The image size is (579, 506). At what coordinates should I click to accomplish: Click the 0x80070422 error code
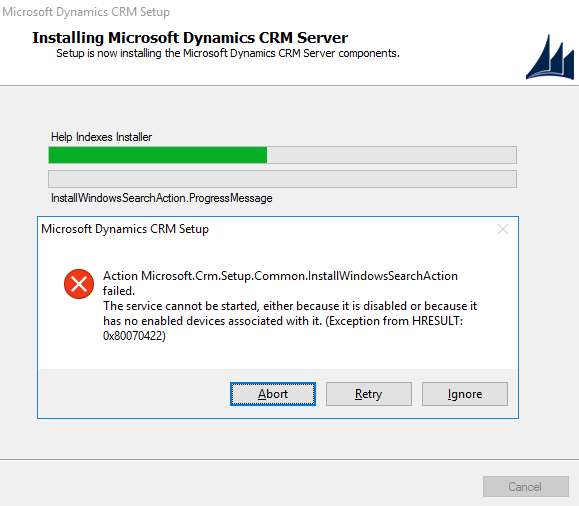134,336
